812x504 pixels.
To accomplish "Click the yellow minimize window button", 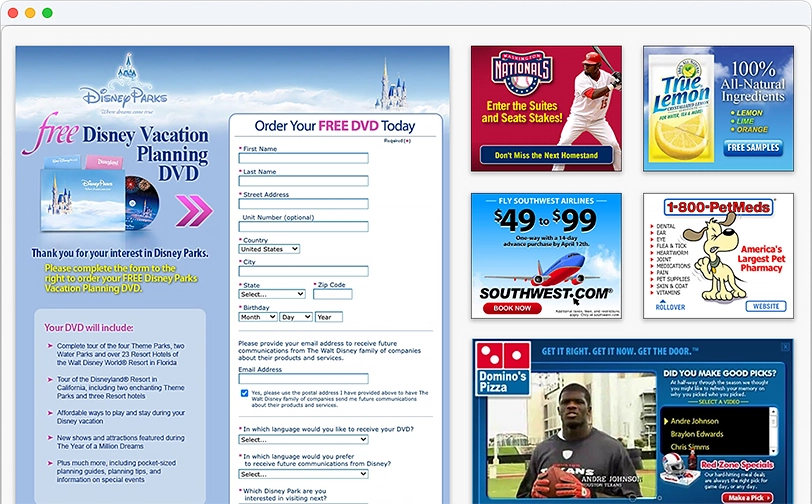I will click(30, 13).
